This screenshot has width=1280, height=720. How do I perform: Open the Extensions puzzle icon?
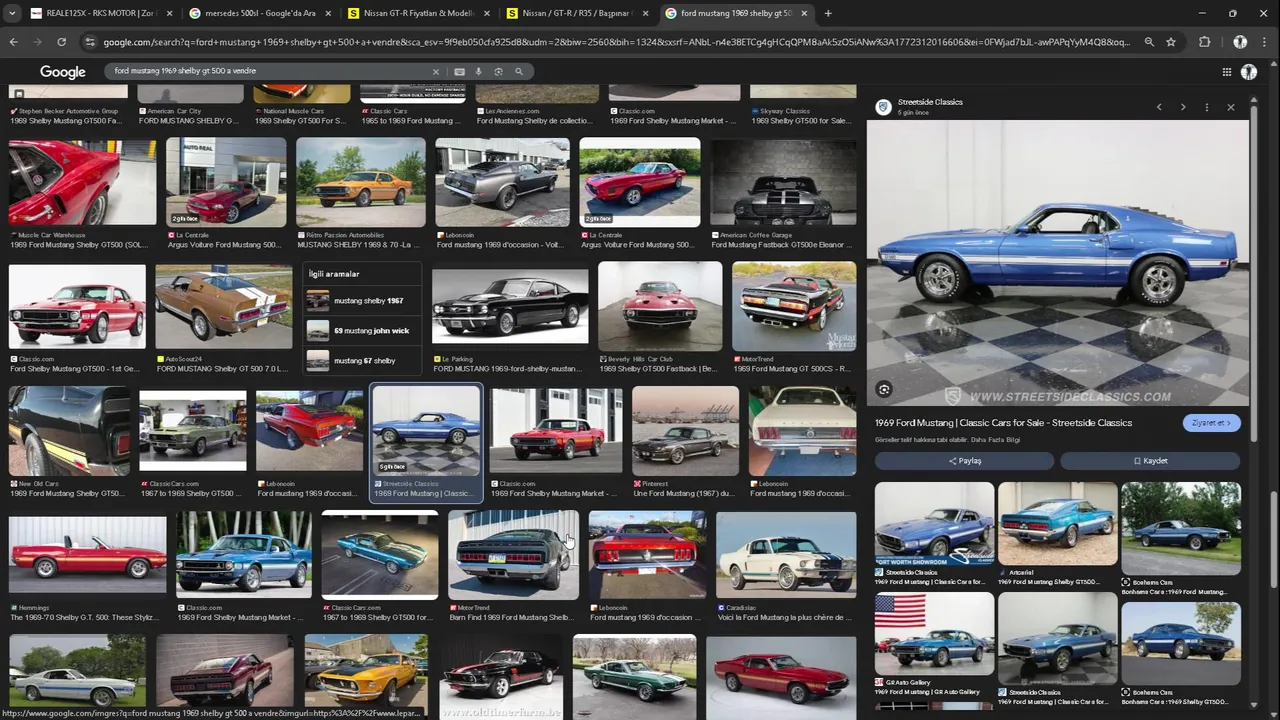(x=1205, y=42)
